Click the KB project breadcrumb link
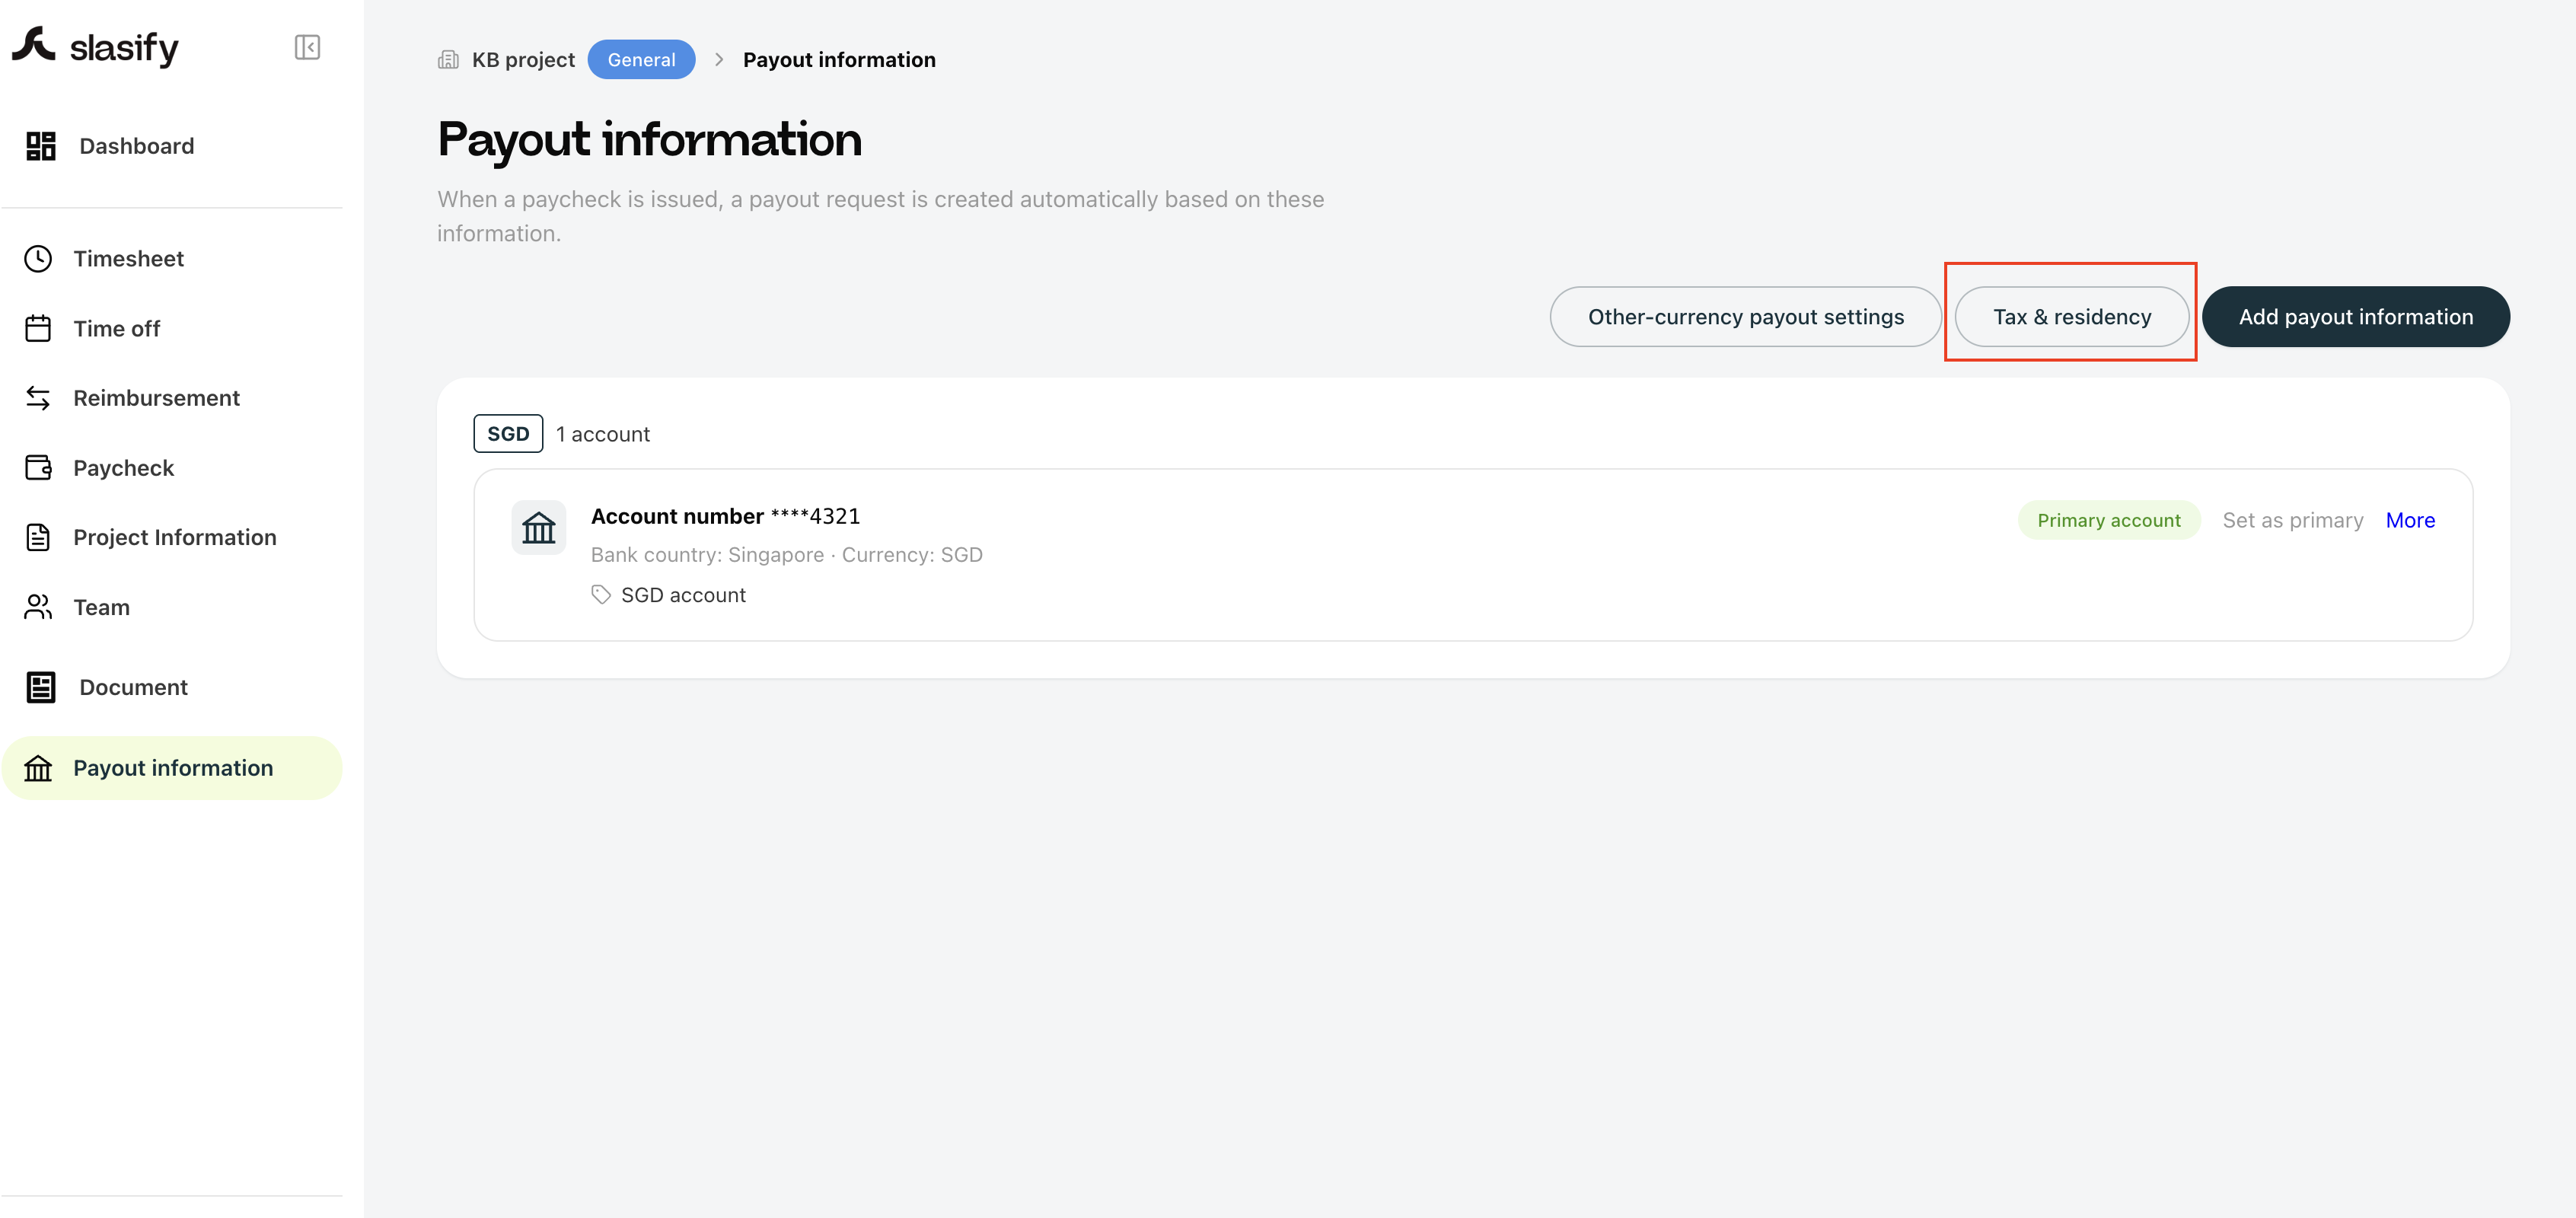Viewport: 2576px width, 1218px height. coord(523,60)
